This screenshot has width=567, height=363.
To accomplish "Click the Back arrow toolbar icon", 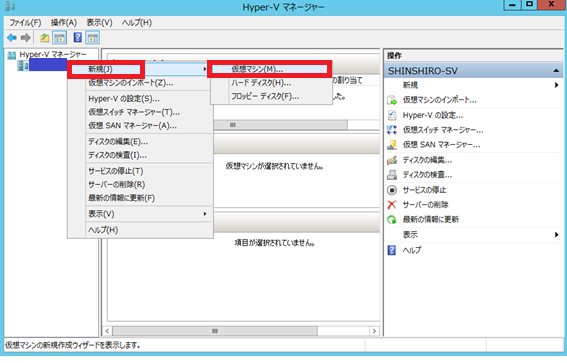I will (12, 38).
